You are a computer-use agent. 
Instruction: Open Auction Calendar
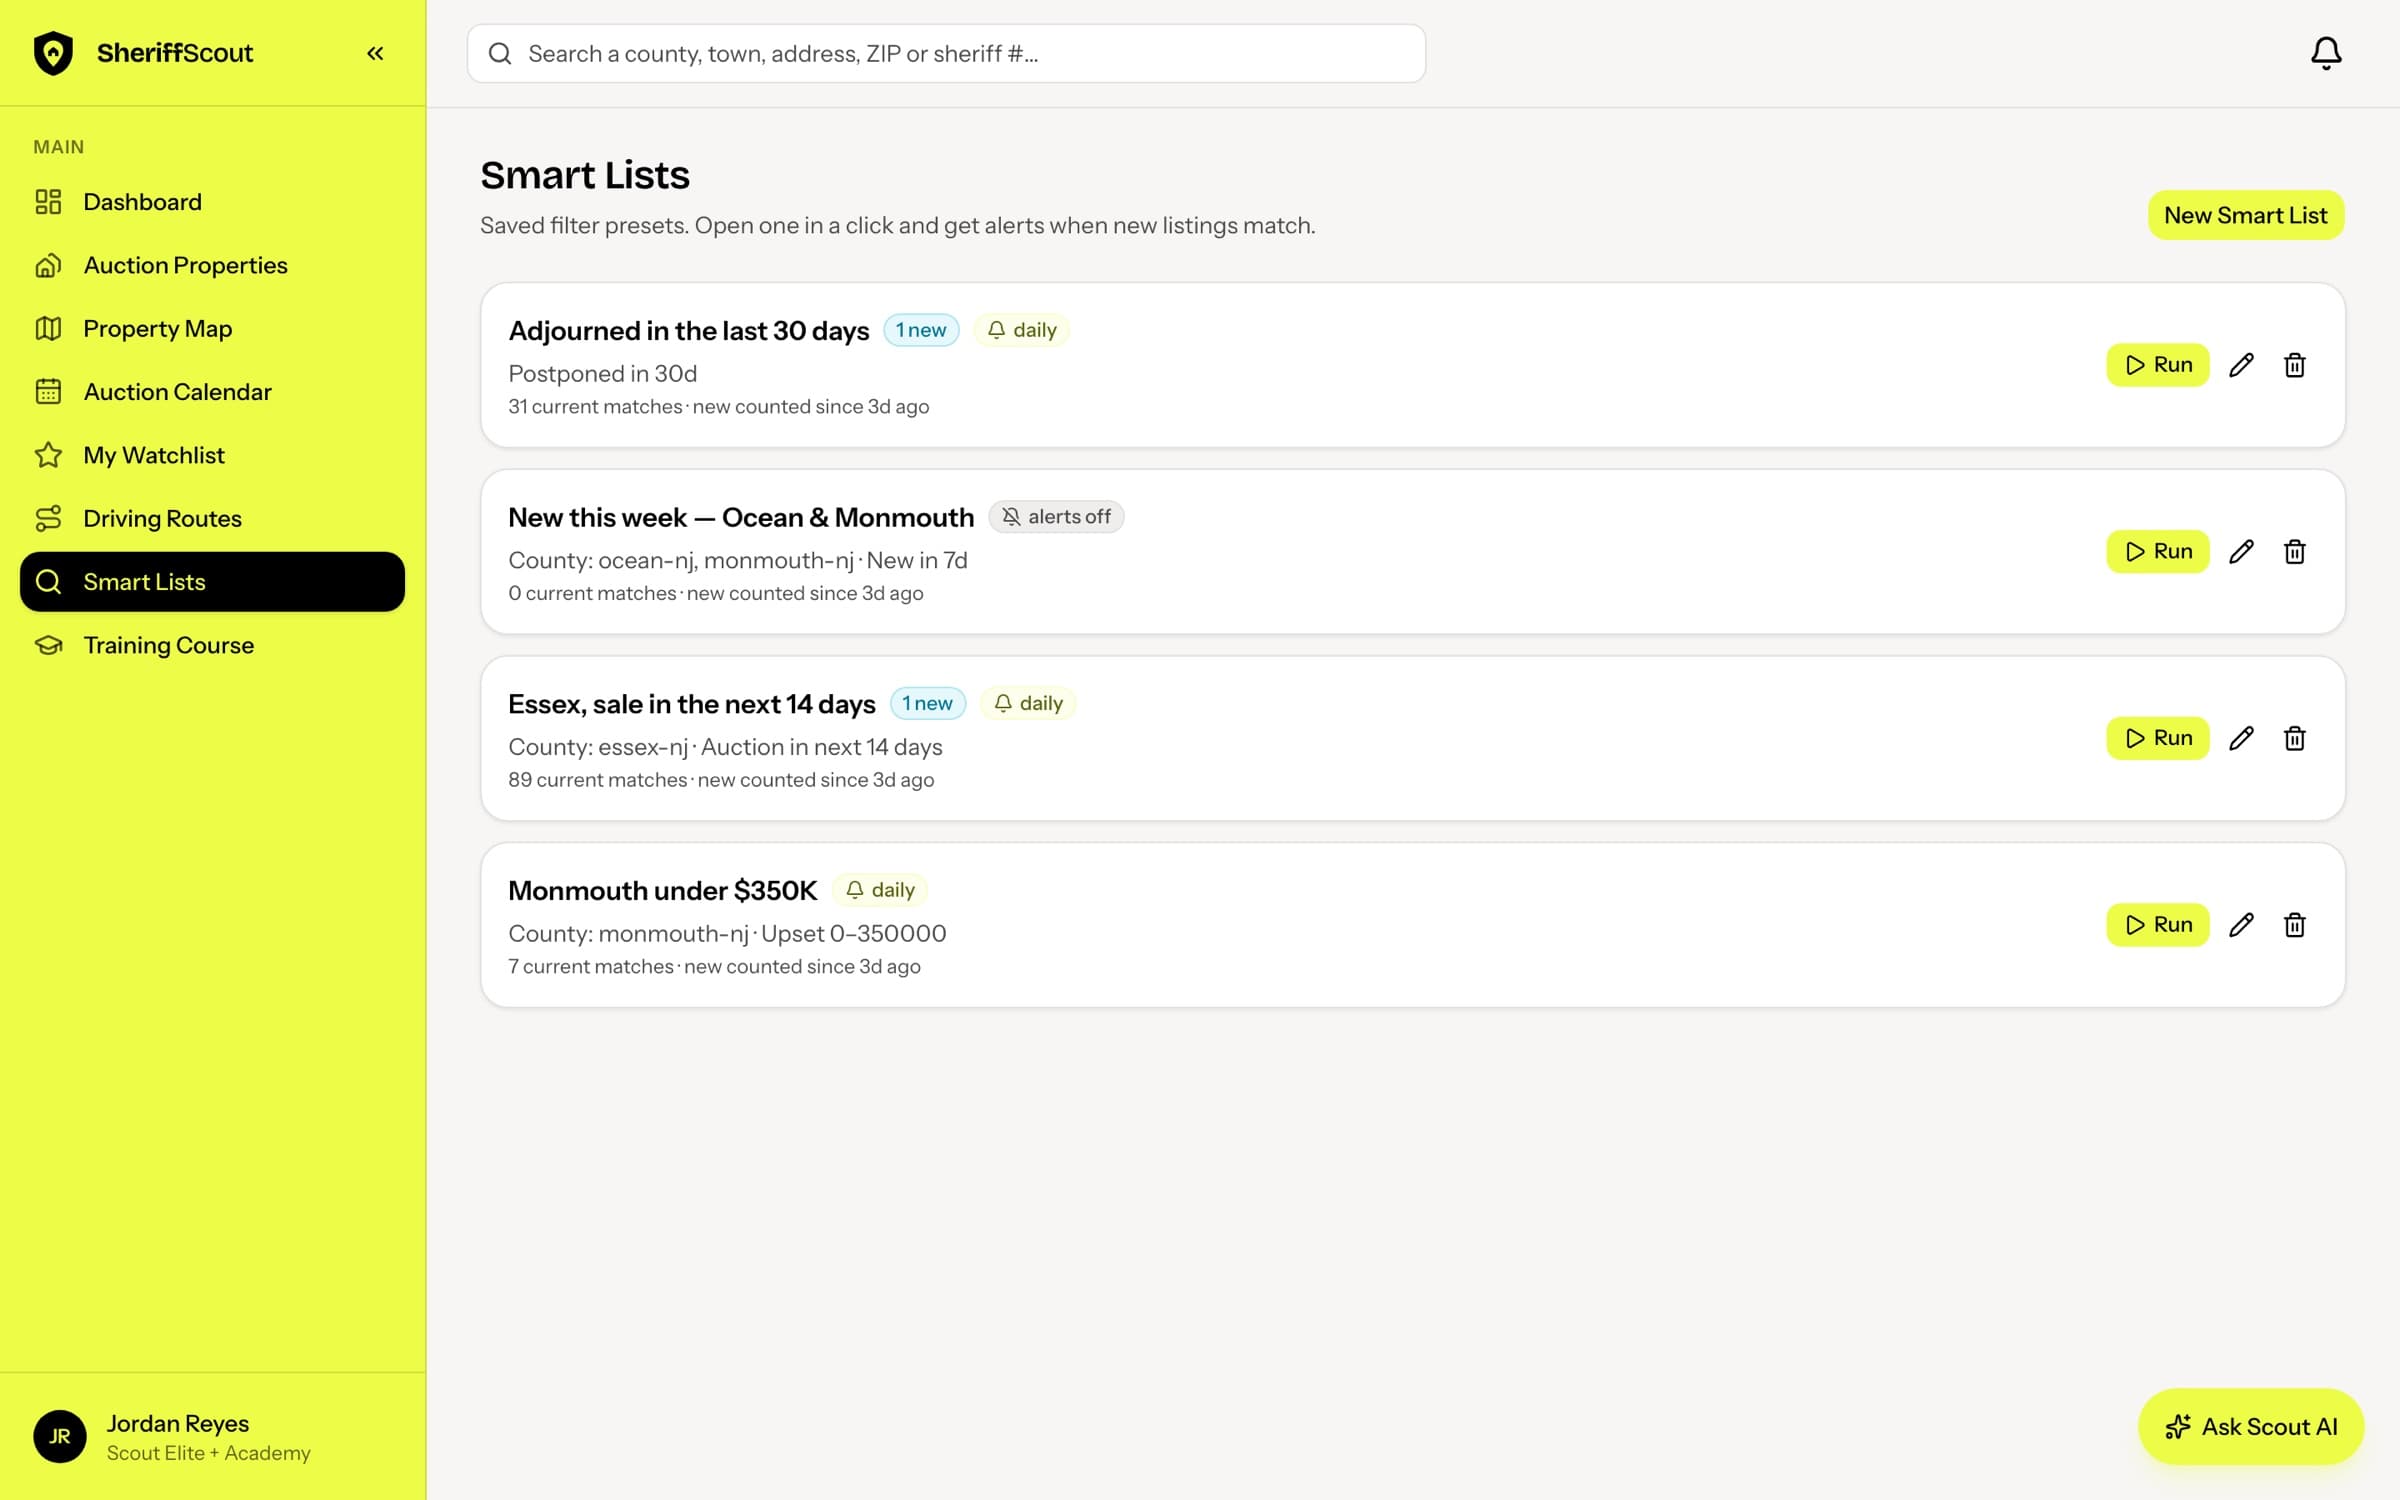212,392
